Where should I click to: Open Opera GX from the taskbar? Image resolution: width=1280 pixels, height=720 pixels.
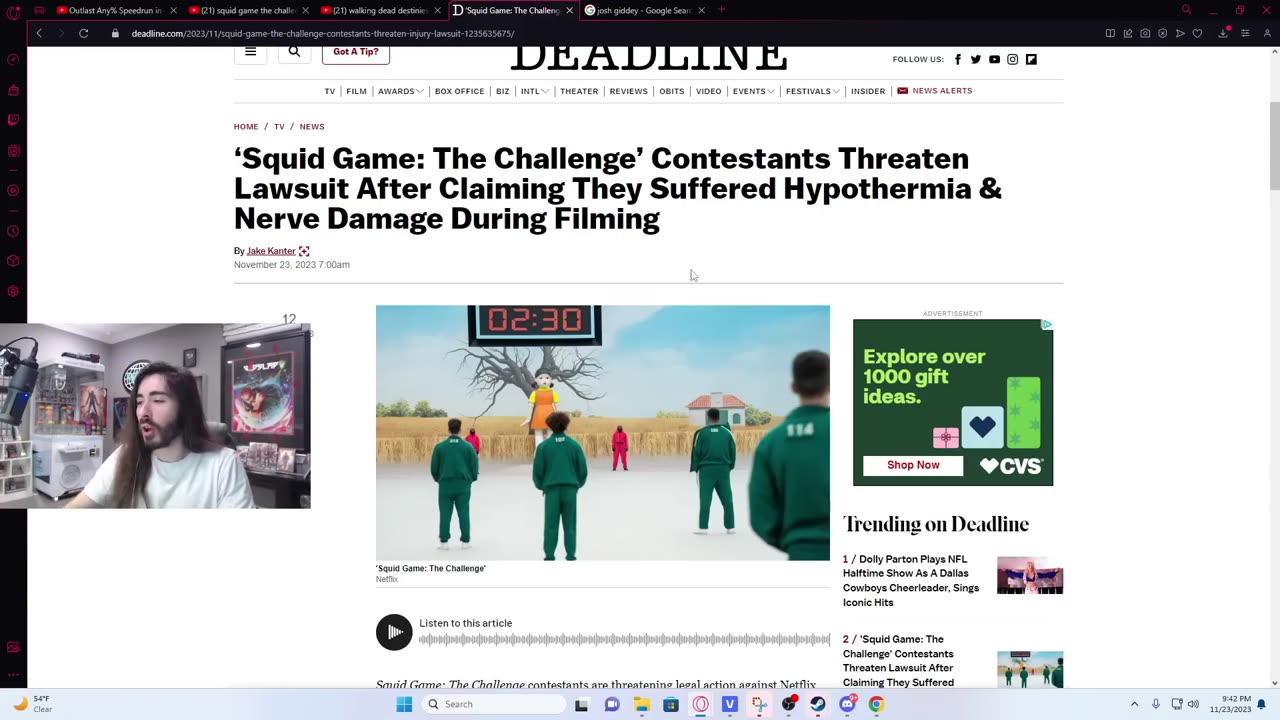(700, 704)
